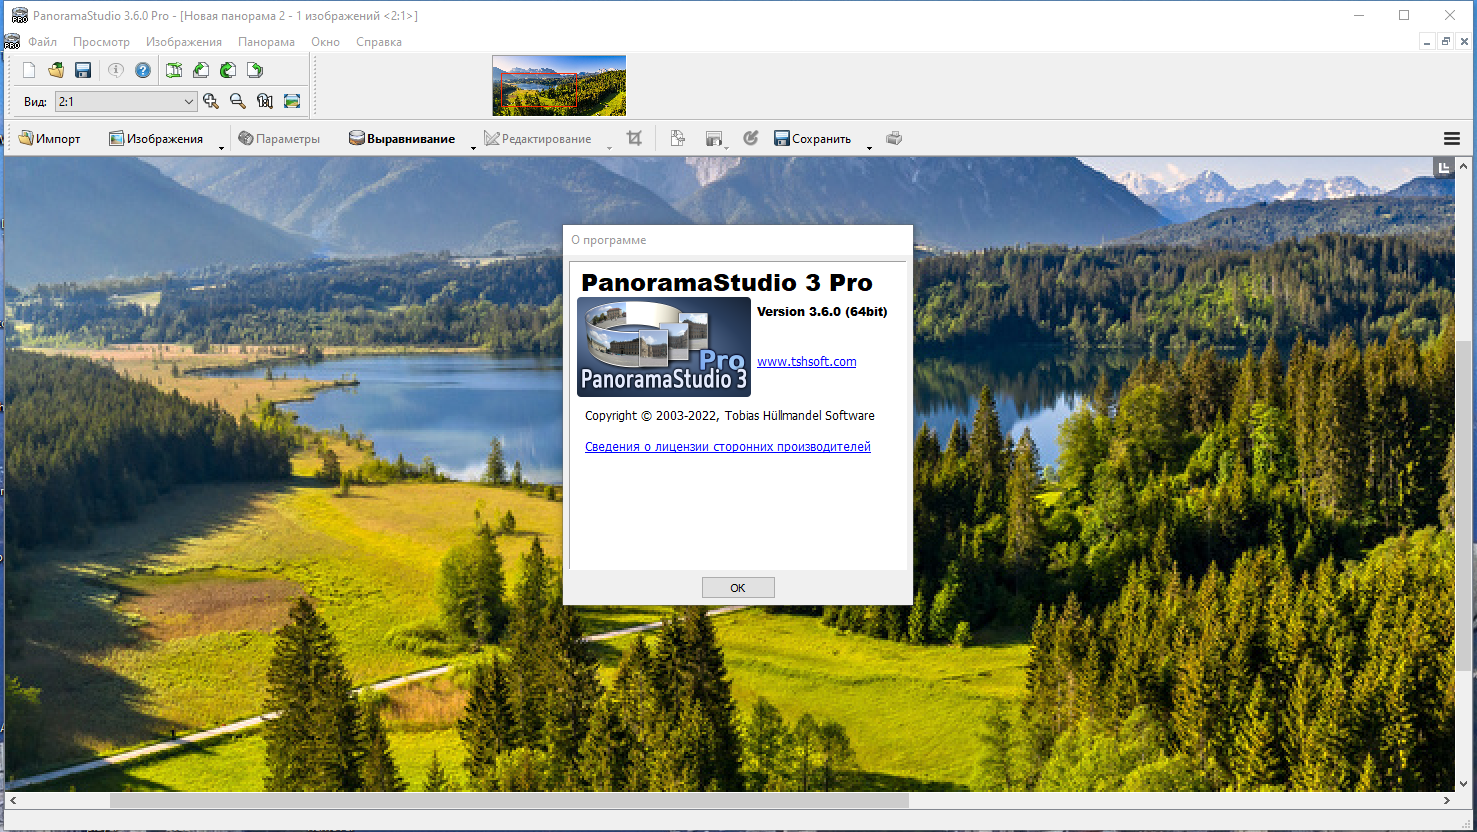Open the www.tshsoft.com link
The image size is (1477, 832).
pos(806,362)
